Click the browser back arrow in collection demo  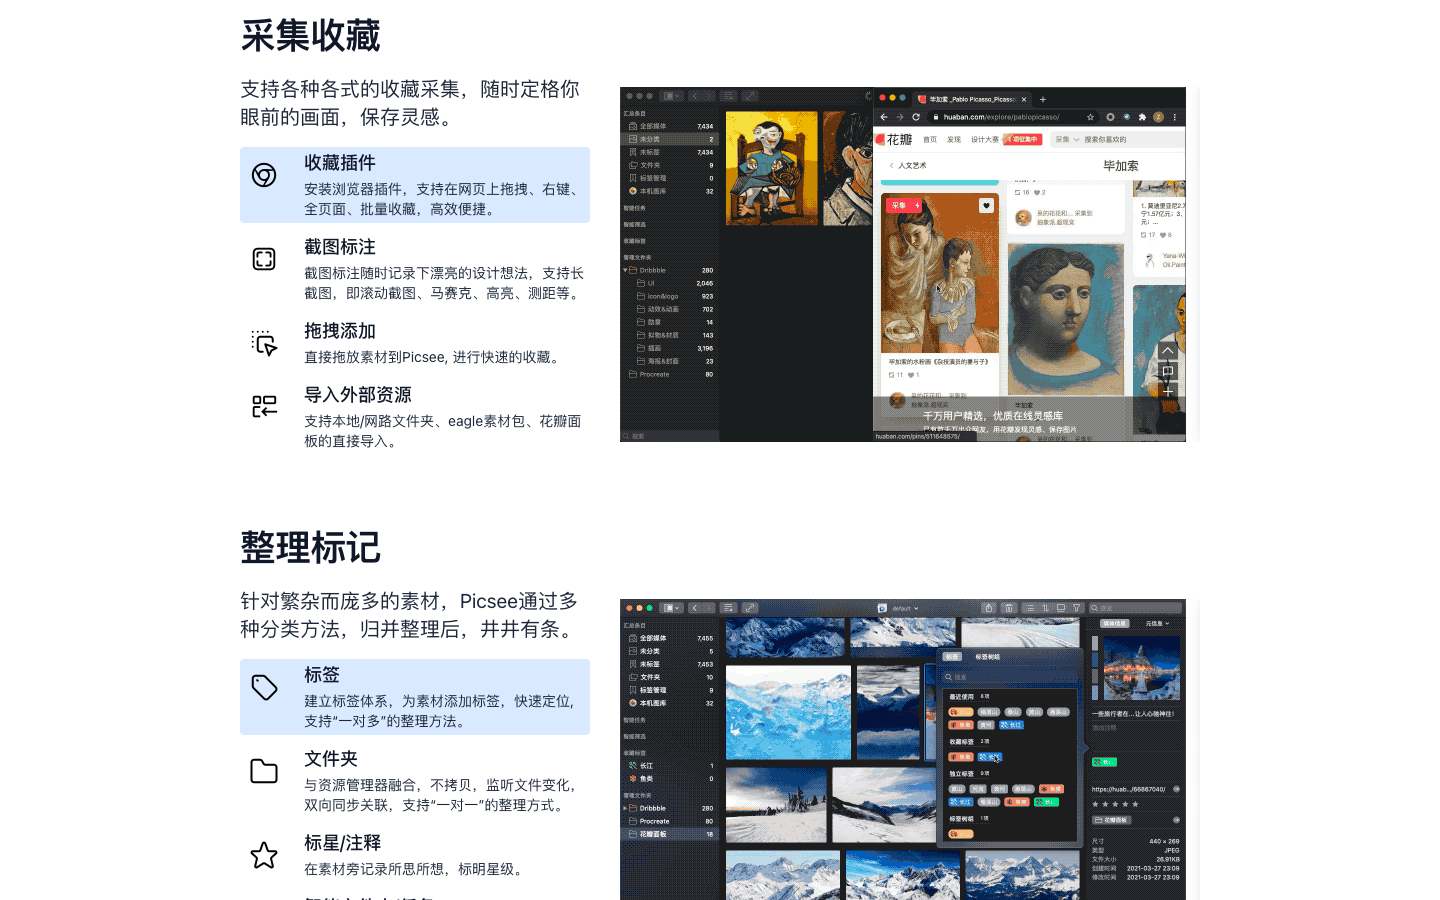884,117
